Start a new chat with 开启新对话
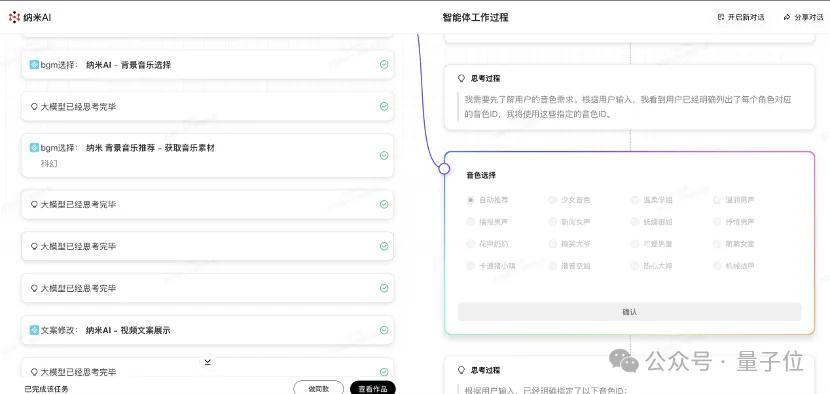830x394 pixels. pos(741,17)
